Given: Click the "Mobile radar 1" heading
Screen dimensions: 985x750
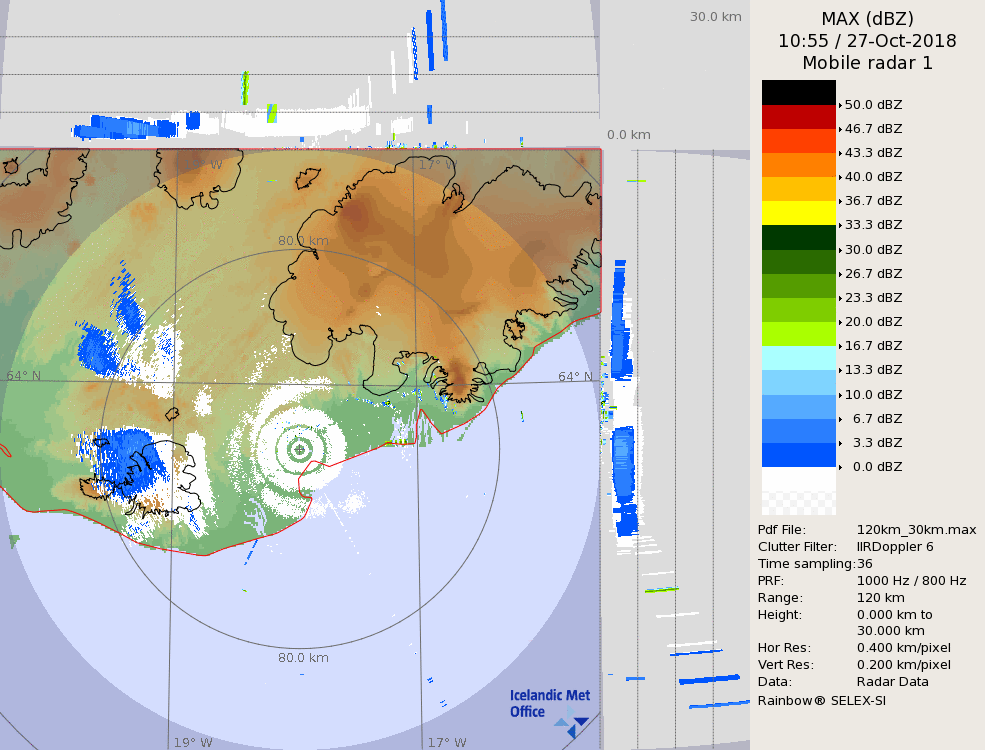Looking at the screenshot, I should click(x=867, y=63).
